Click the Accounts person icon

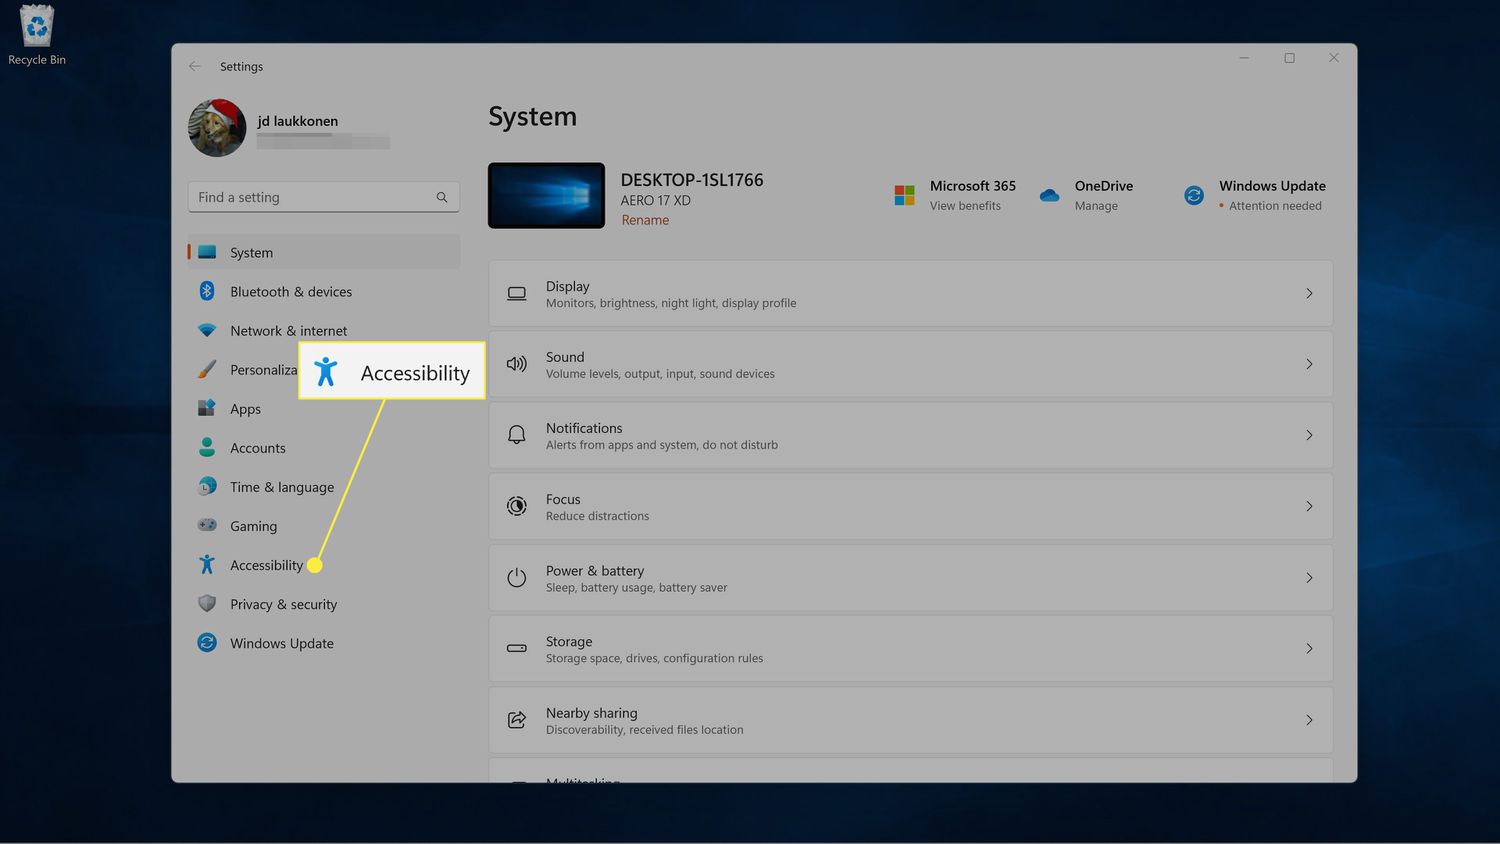click(x=207, y=447)
